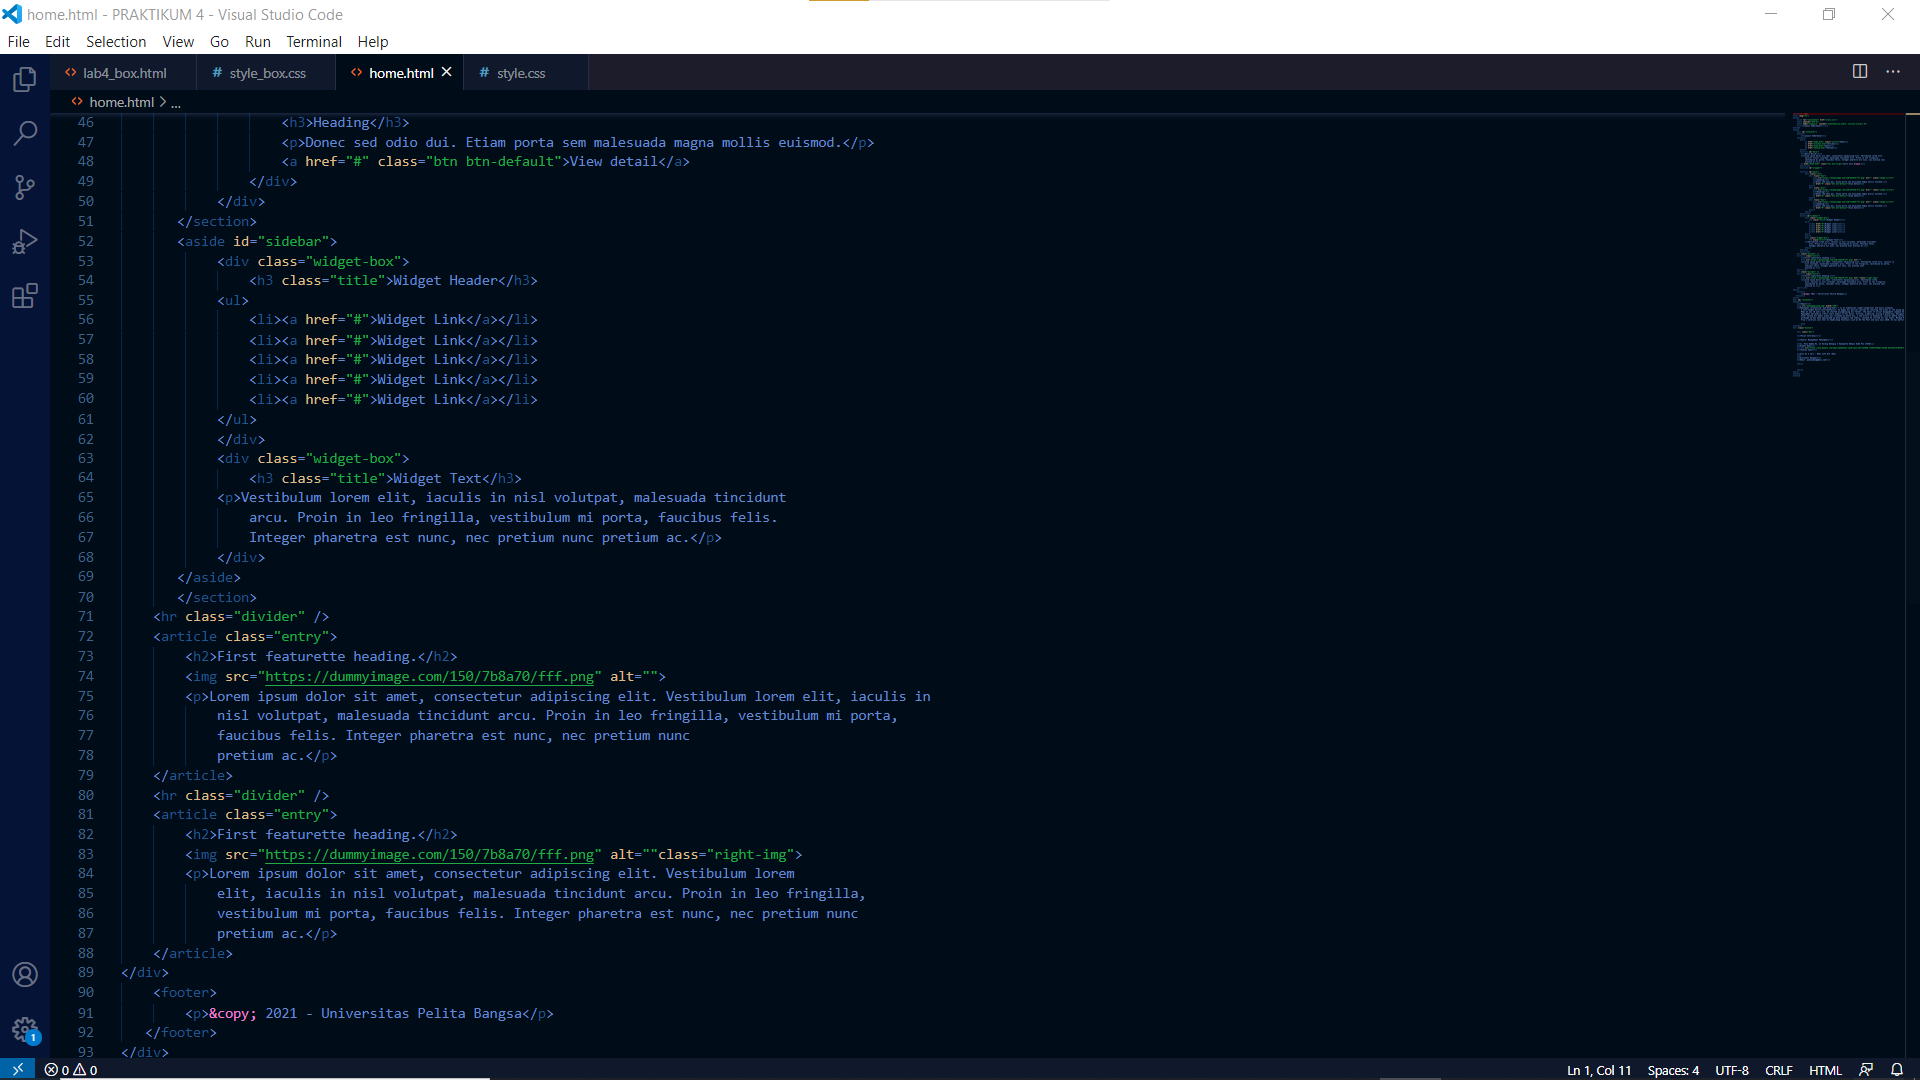This screenshot has width=1920, height=1080.
Task: Open the Go menu
Action: (x=219, y=41)
